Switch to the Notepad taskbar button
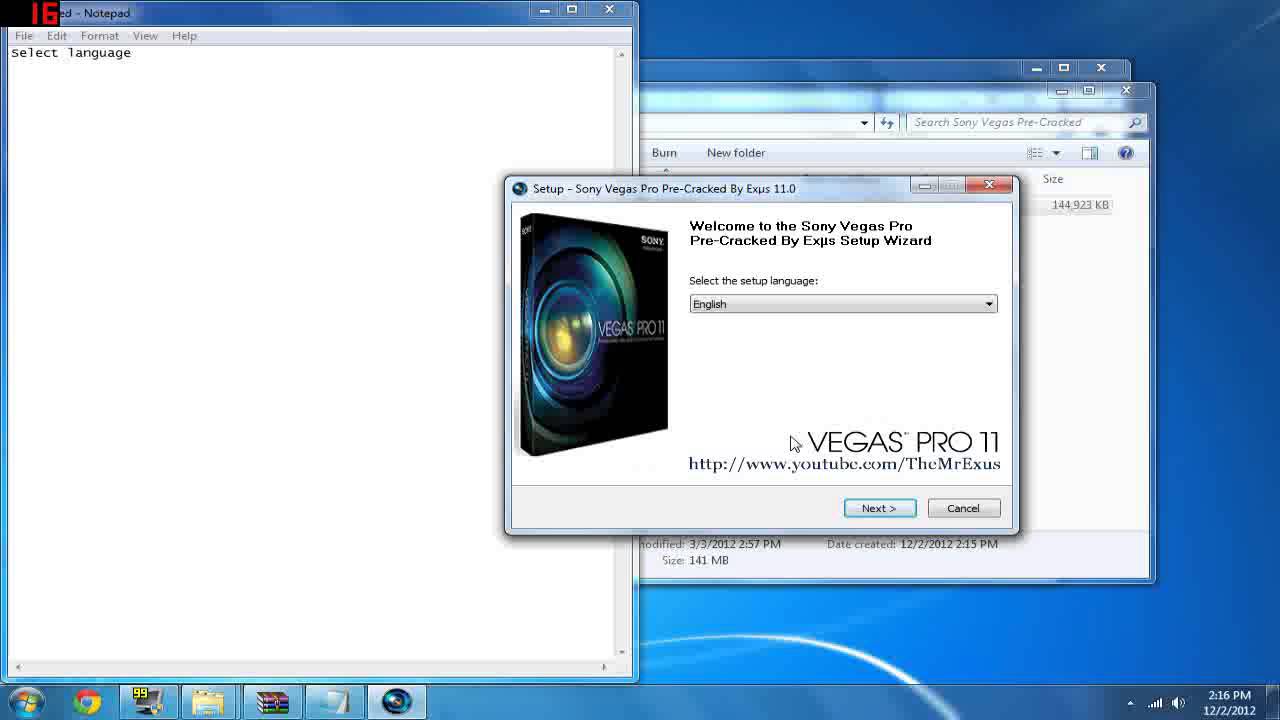 tap(335, 702)
